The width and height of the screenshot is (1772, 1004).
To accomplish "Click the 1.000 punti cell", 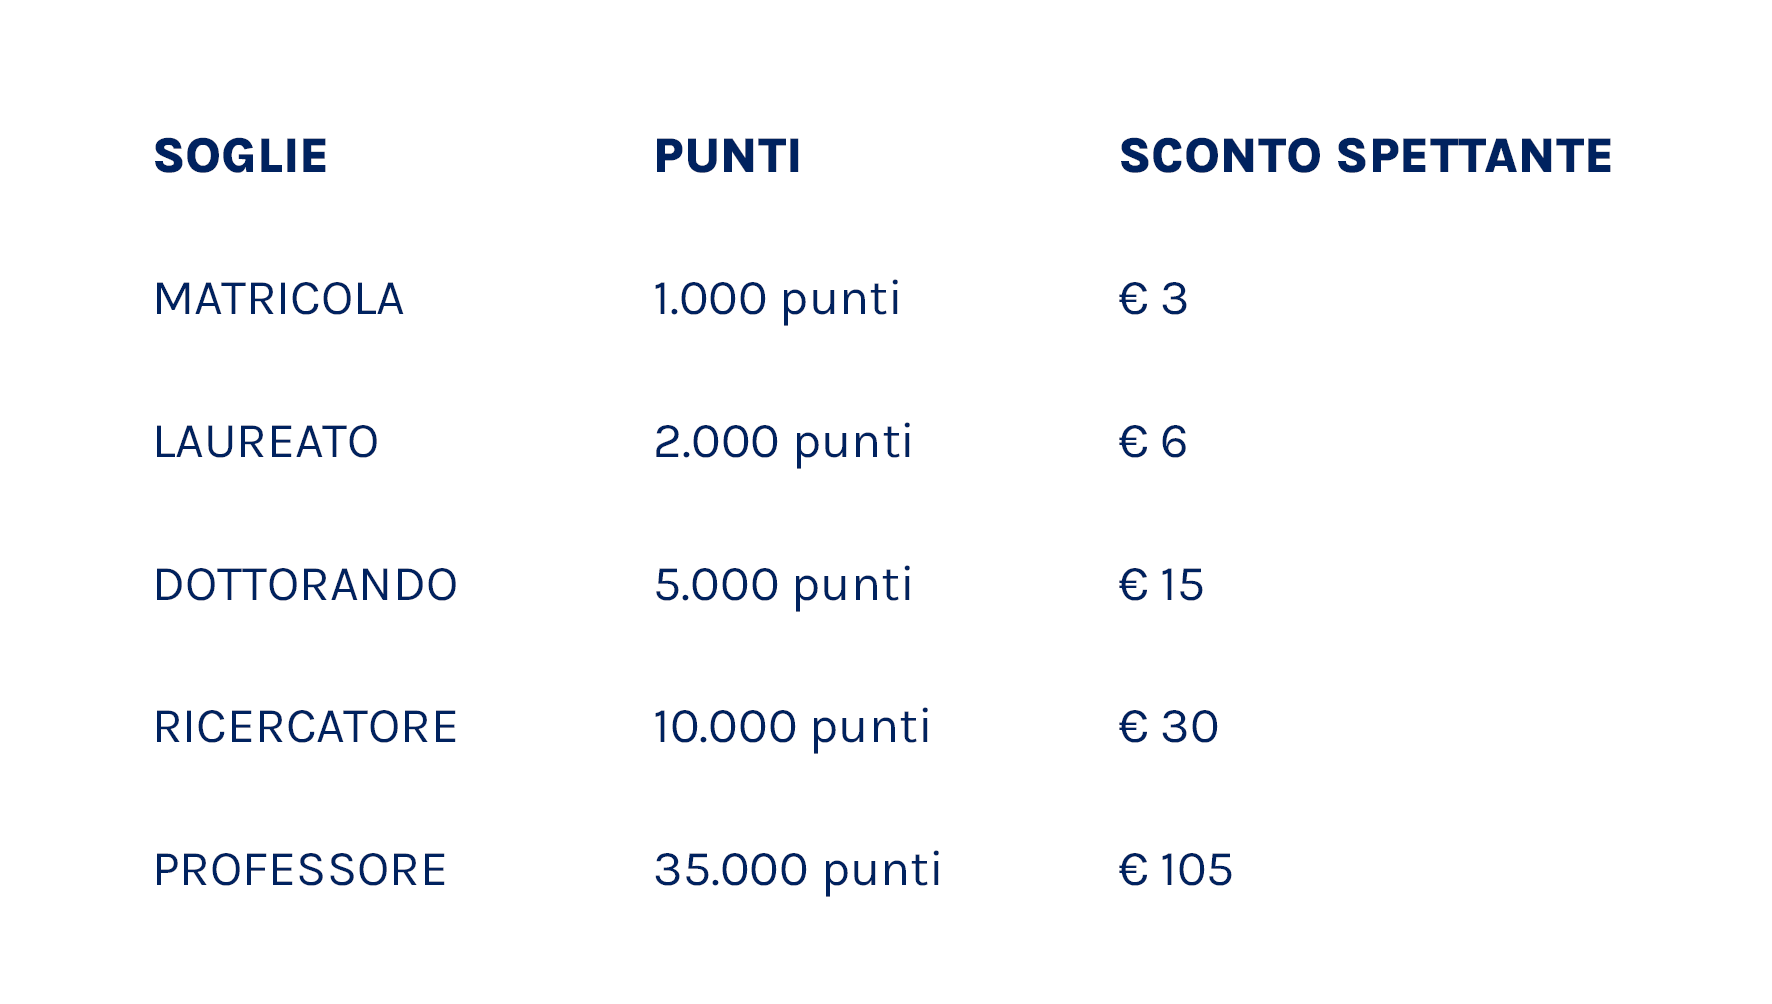I will coord(777,299).
